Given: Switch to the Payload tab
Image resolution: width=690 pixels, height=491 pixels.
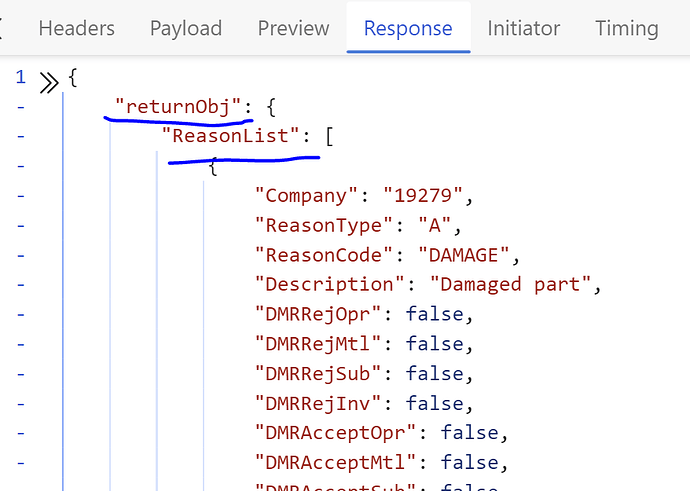Looking at the screenshot, I should [185, 28].
